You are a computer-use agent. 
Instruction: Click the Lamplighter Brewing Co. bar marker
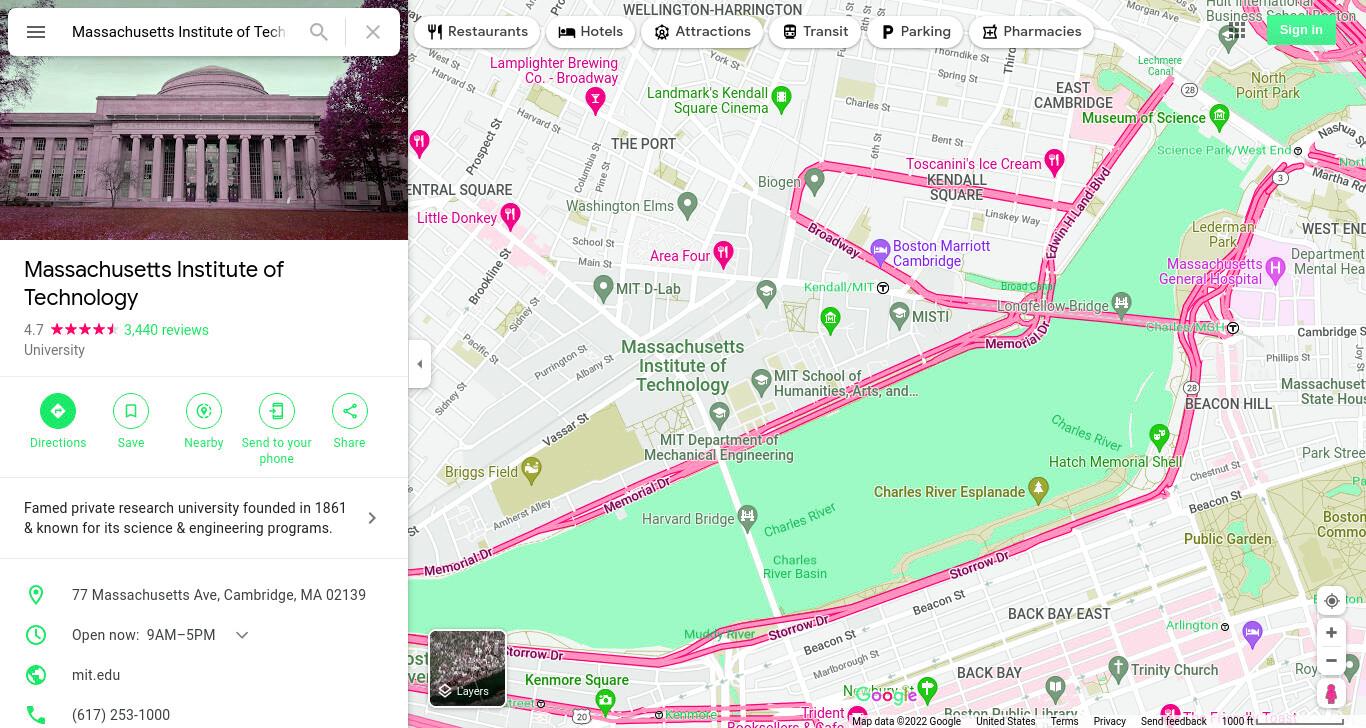(x=595, y=100)
